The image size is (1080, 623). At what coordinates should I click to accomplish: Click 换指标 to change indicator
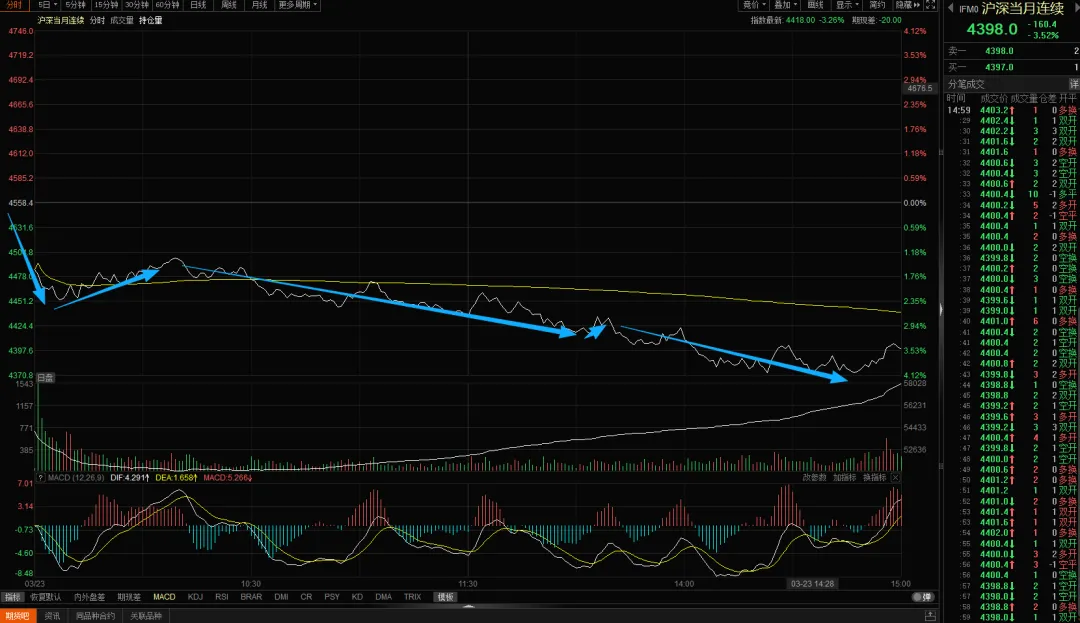(875, 478)
